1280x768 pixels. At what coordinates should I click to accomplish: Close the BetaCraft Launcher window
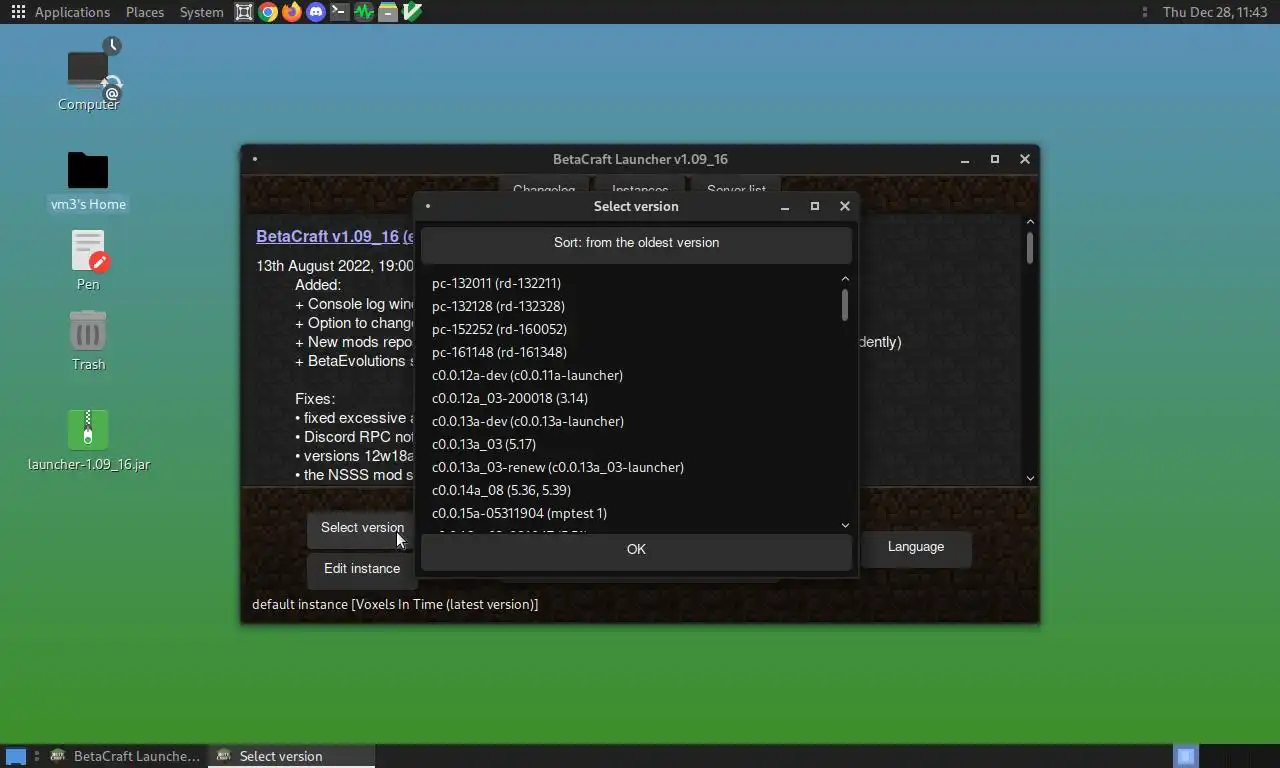(x=1025, y=159)
